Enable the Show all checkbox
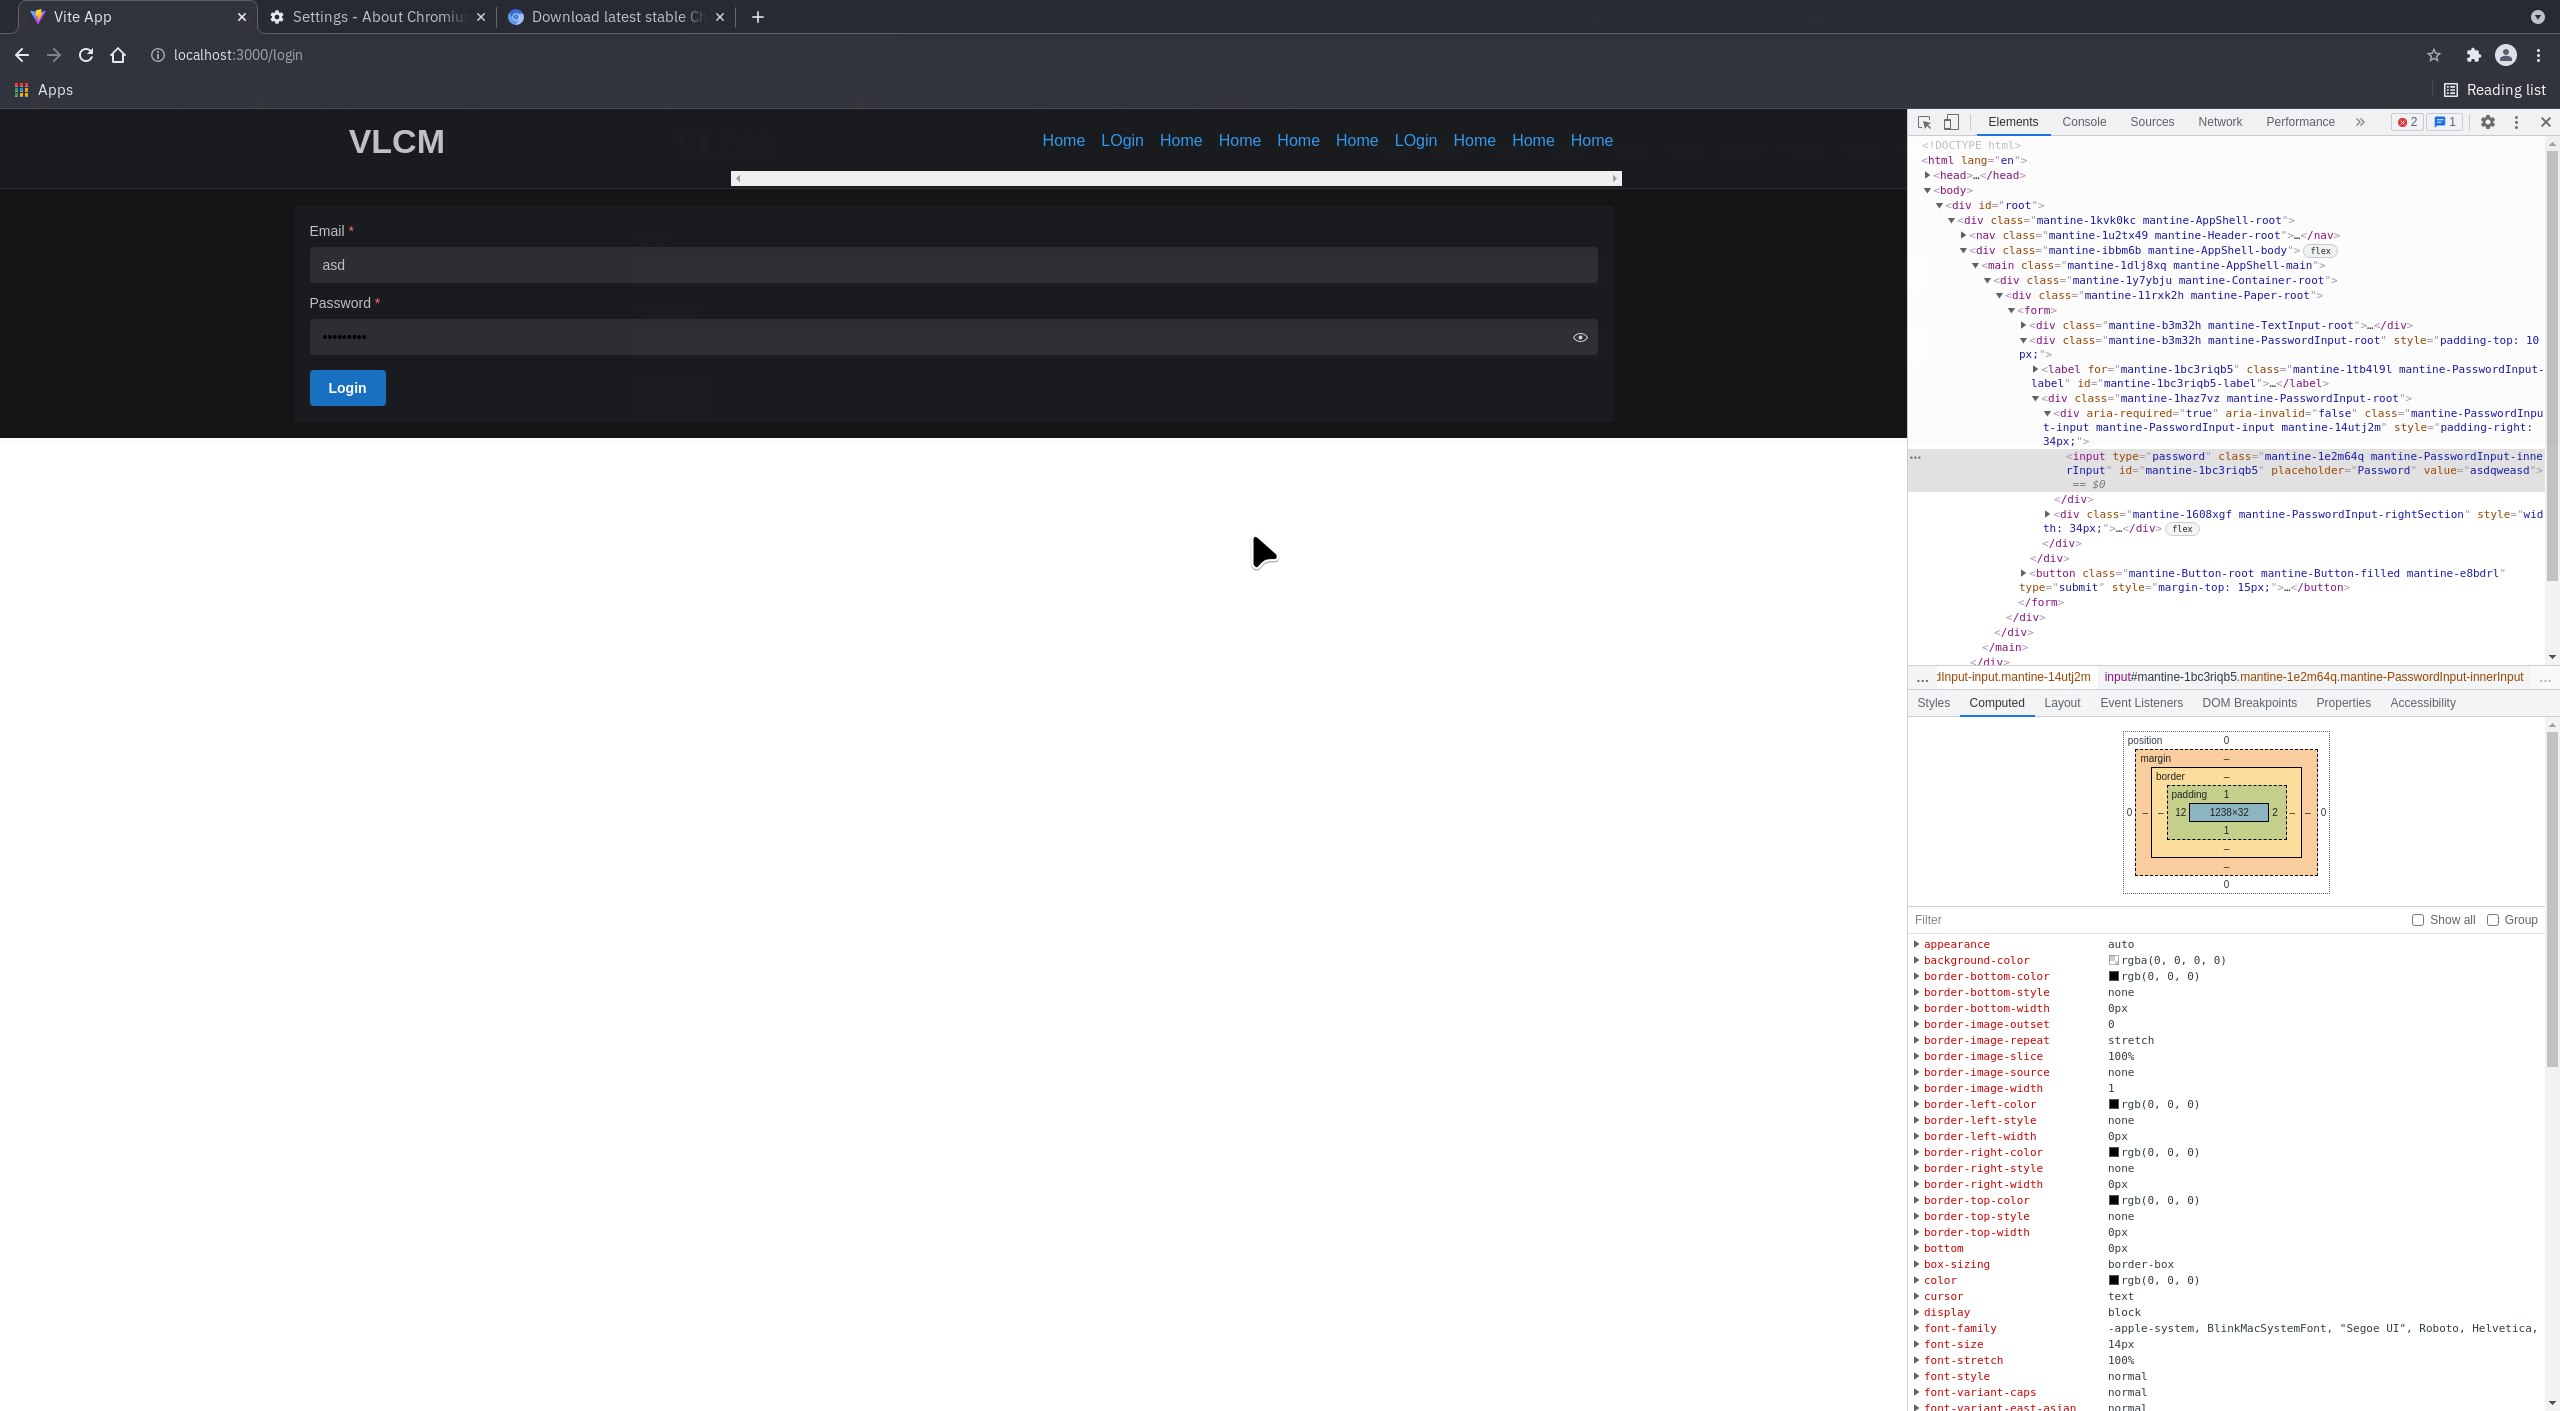2560x1411 pixels. click(2418, 920)
